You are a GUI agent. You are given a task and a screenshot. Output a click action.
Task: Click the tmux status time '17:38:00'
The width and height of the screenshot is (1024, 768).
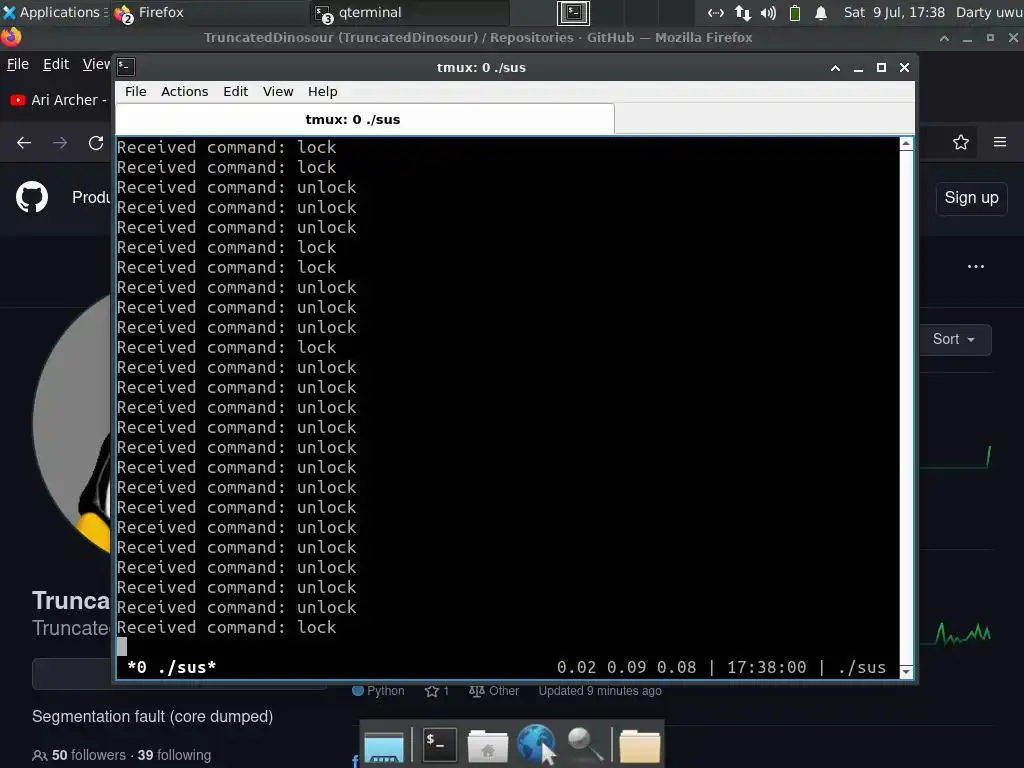(x=767, y=667)
